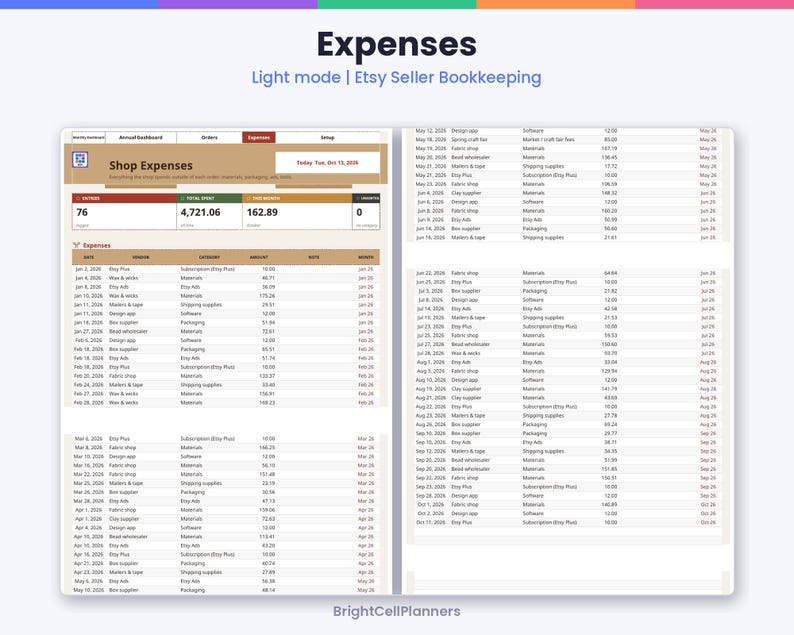The image size is (794, 635).
Task: Click the NOTE column header
Action: click(314, 257)
